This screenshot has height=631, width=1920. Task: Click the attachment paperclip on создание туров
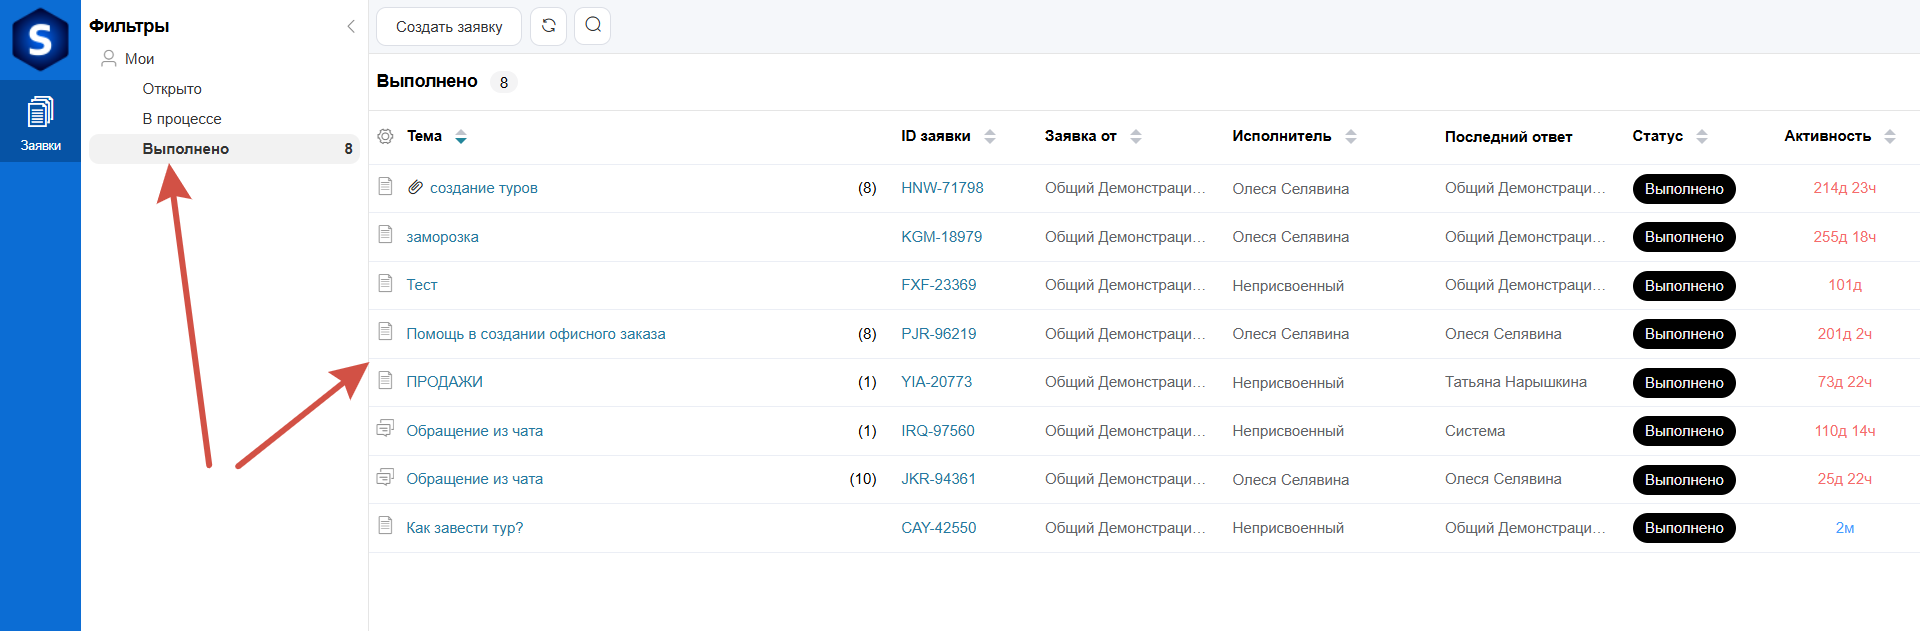[416, 187]
